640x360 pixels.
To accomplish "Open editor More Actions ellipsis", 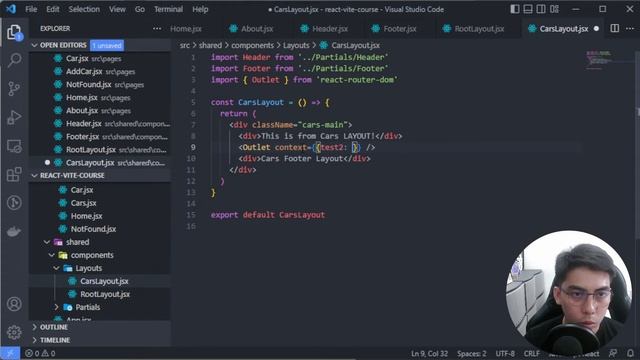I will pyautogui.click(x=630, y=28).
